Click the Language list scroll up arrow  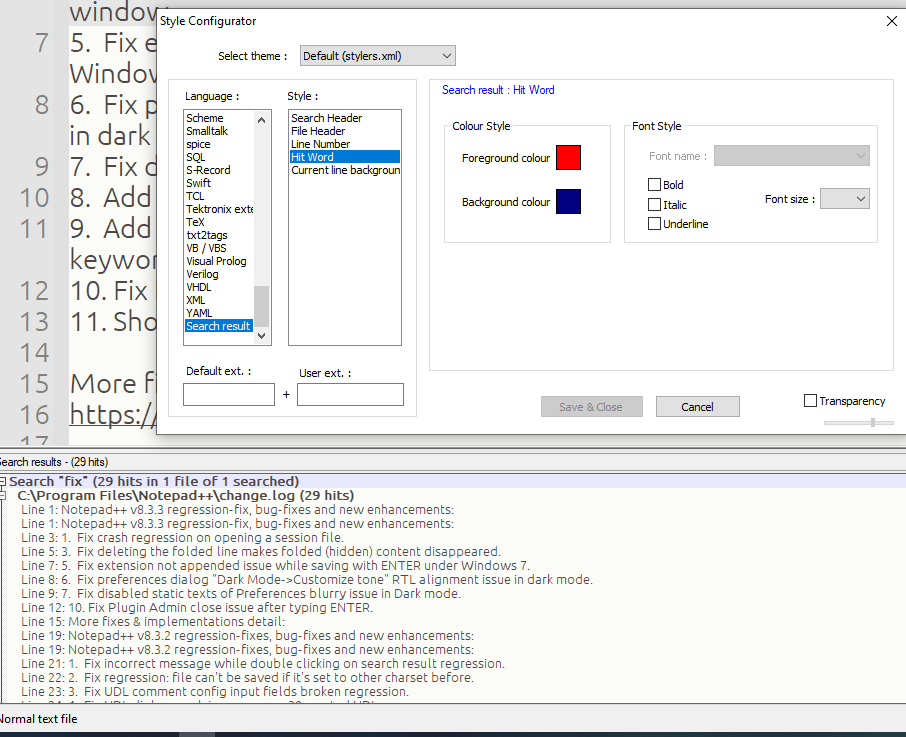pos(261,120)
